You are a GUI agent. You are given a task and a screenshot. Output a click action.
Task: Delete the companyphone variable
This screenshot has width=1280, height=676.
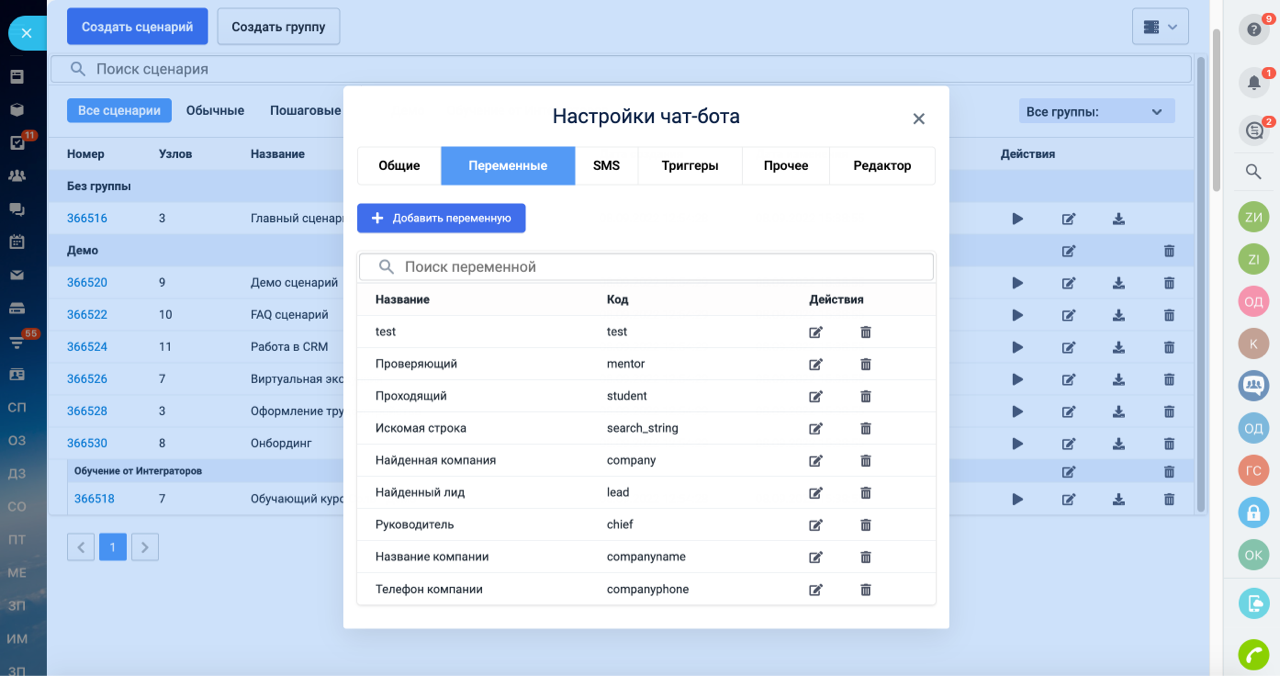pyautogui.click(x=866, y=590)
